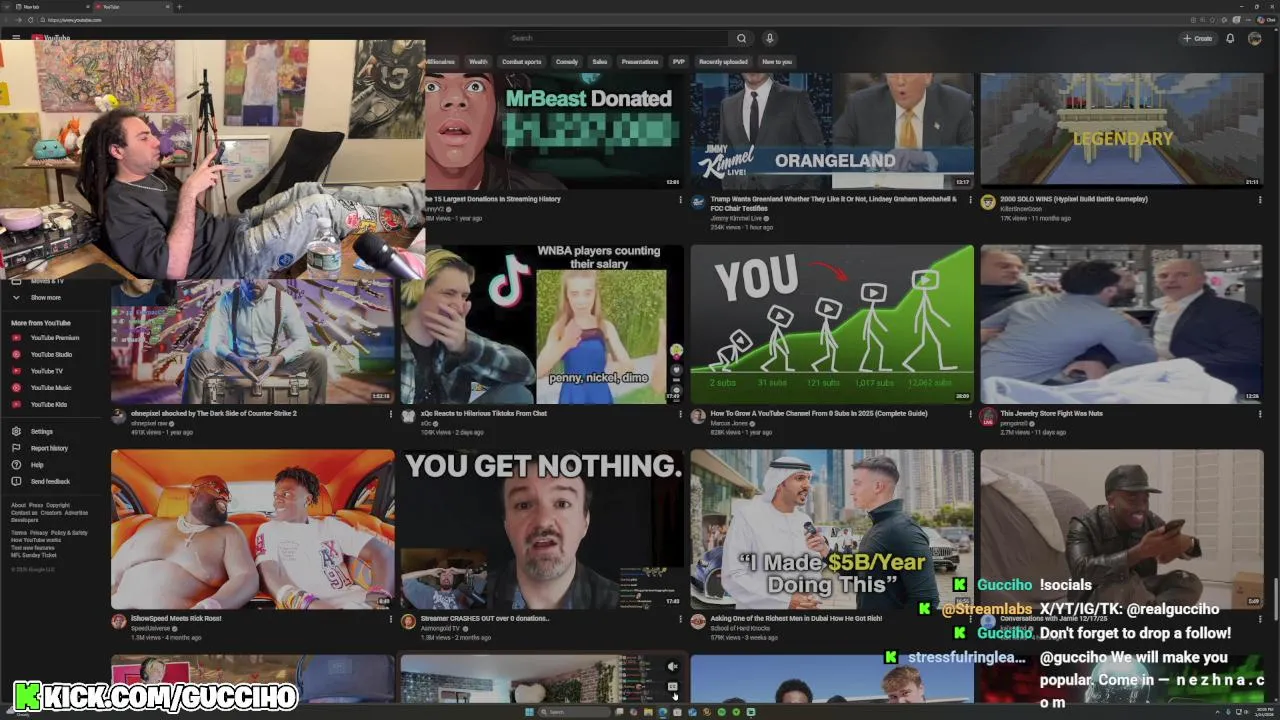Click the Help question mark icon

pos(16,465)
